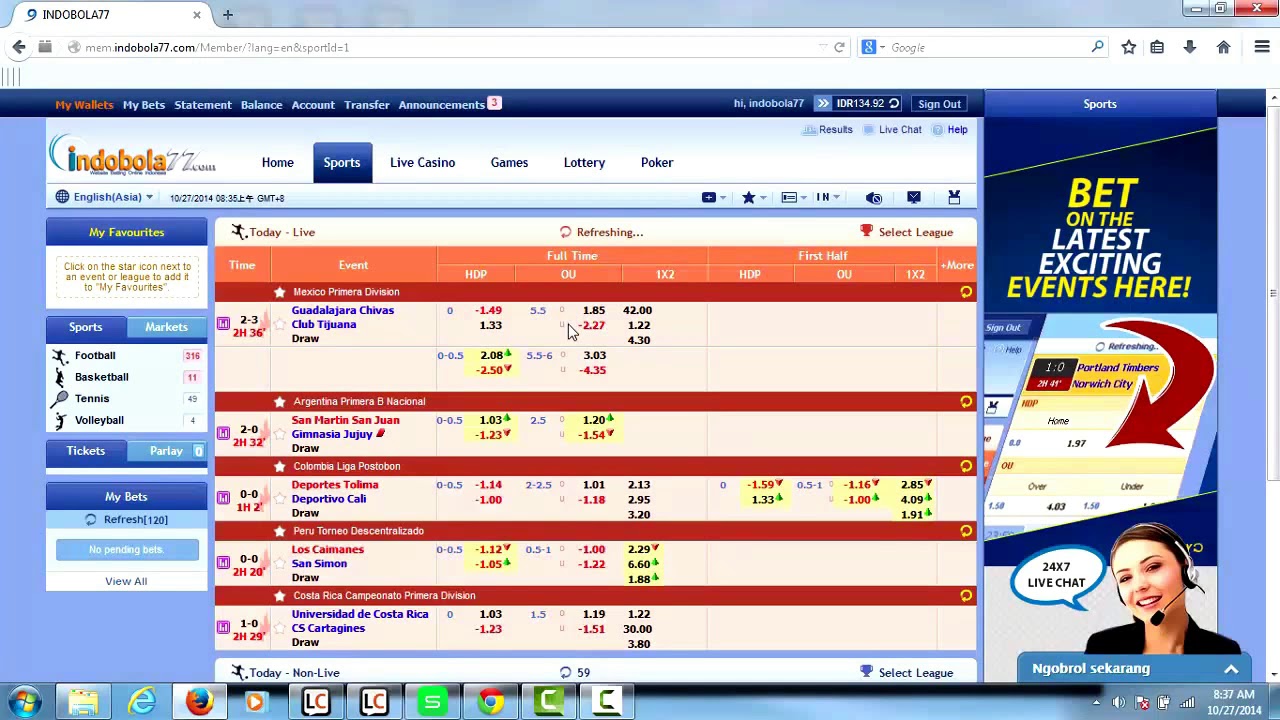Image resolution: width=1280 pixels, height=720 pixels.
Task: Open the Games tab
Action: (x=509, y=163)
